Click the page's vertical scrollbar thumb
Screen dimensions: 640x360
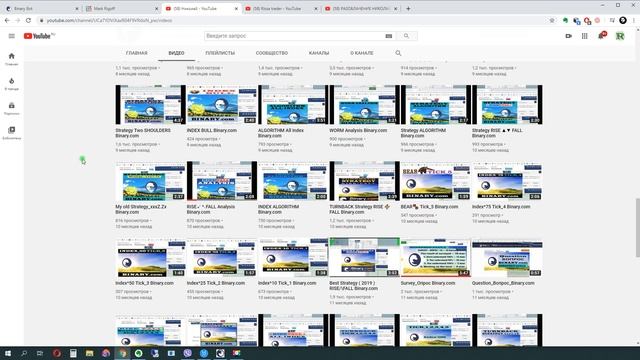(x=637, y=228)
